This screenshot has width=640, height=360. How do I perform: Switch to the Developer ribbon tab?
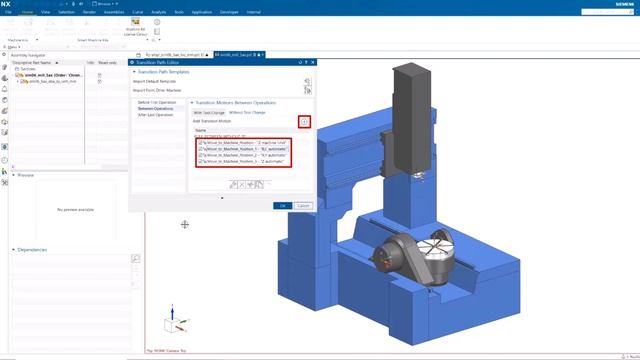click(229, 12)
